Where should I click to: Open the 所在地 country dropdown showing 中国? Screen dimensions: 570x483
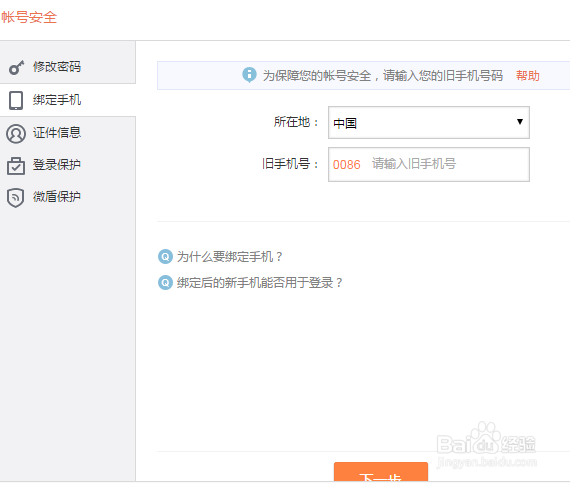429,122
